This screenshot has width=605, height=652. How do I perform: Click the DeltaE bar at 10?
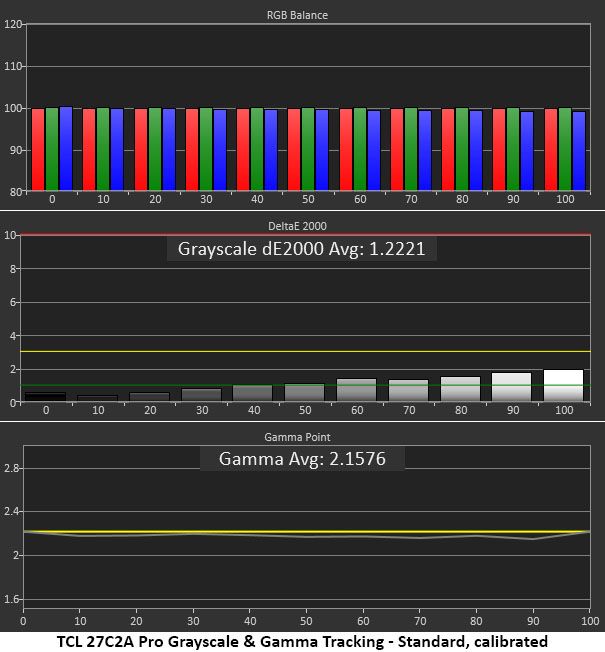tap(97, 398)
